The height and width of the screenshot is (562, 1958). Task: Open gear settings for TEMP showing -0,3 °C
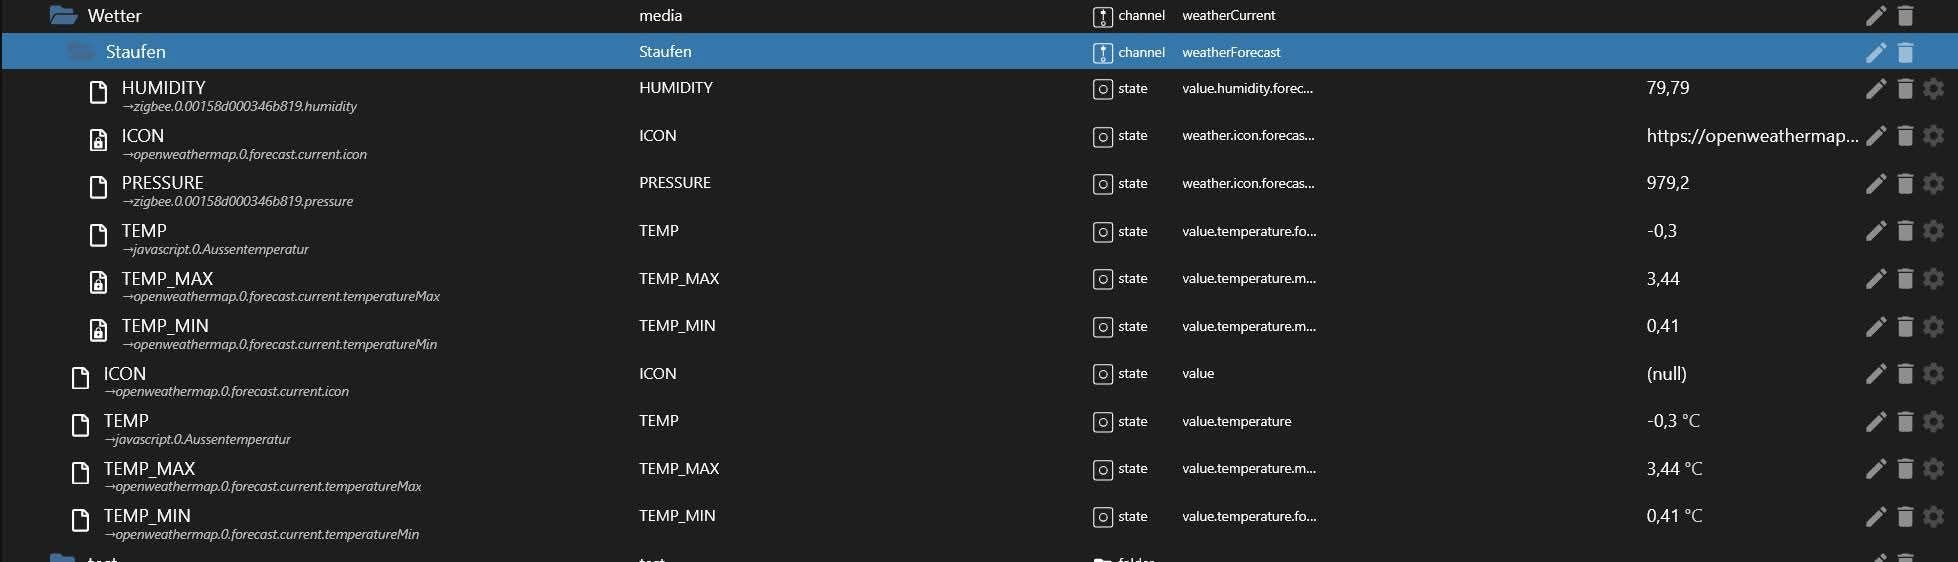coord(1934,422)
